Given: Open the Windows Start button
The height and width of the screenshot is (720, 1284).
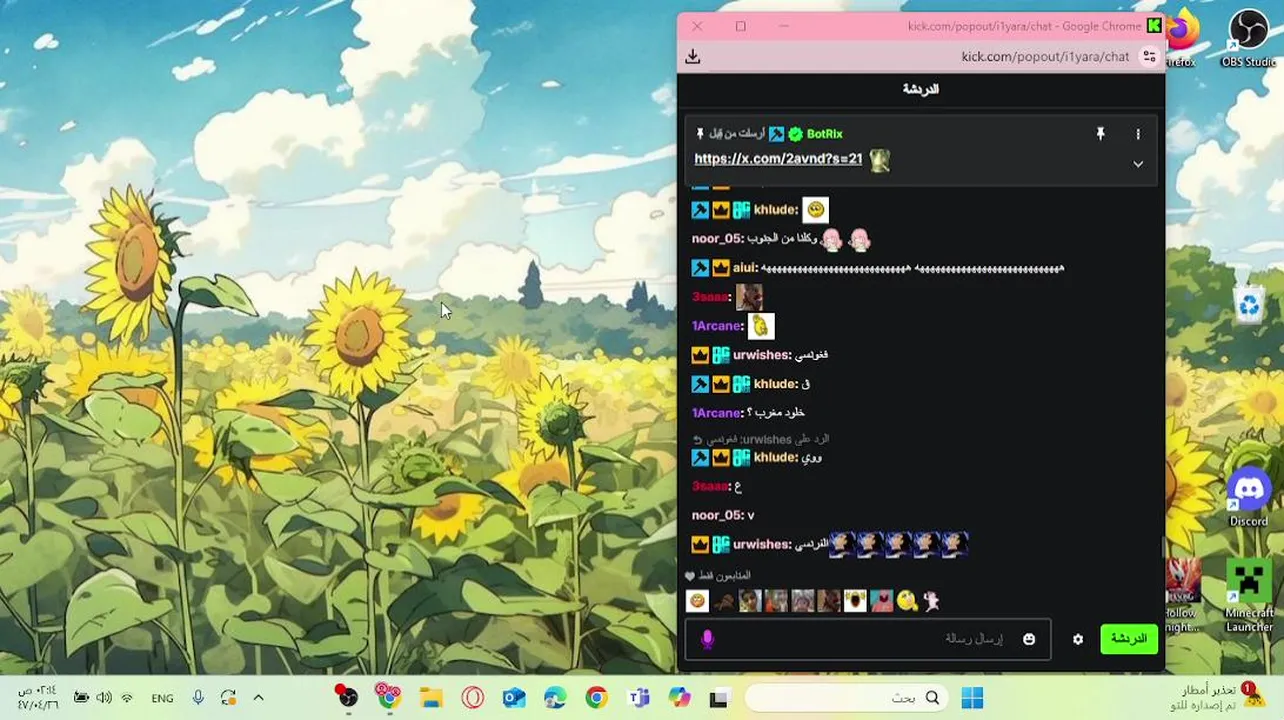Looking at the screenshot, I should tap(972, 697).
